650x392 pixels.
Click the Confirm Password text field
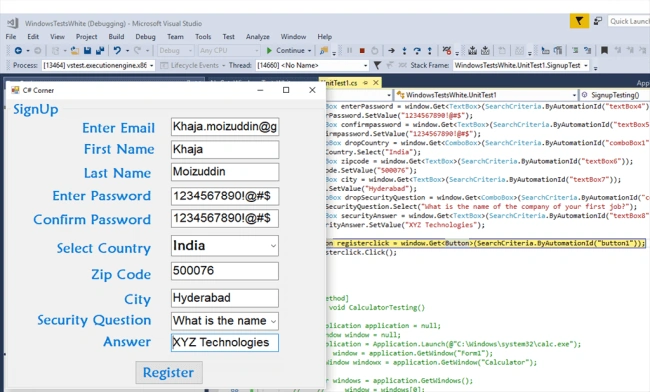225,218
